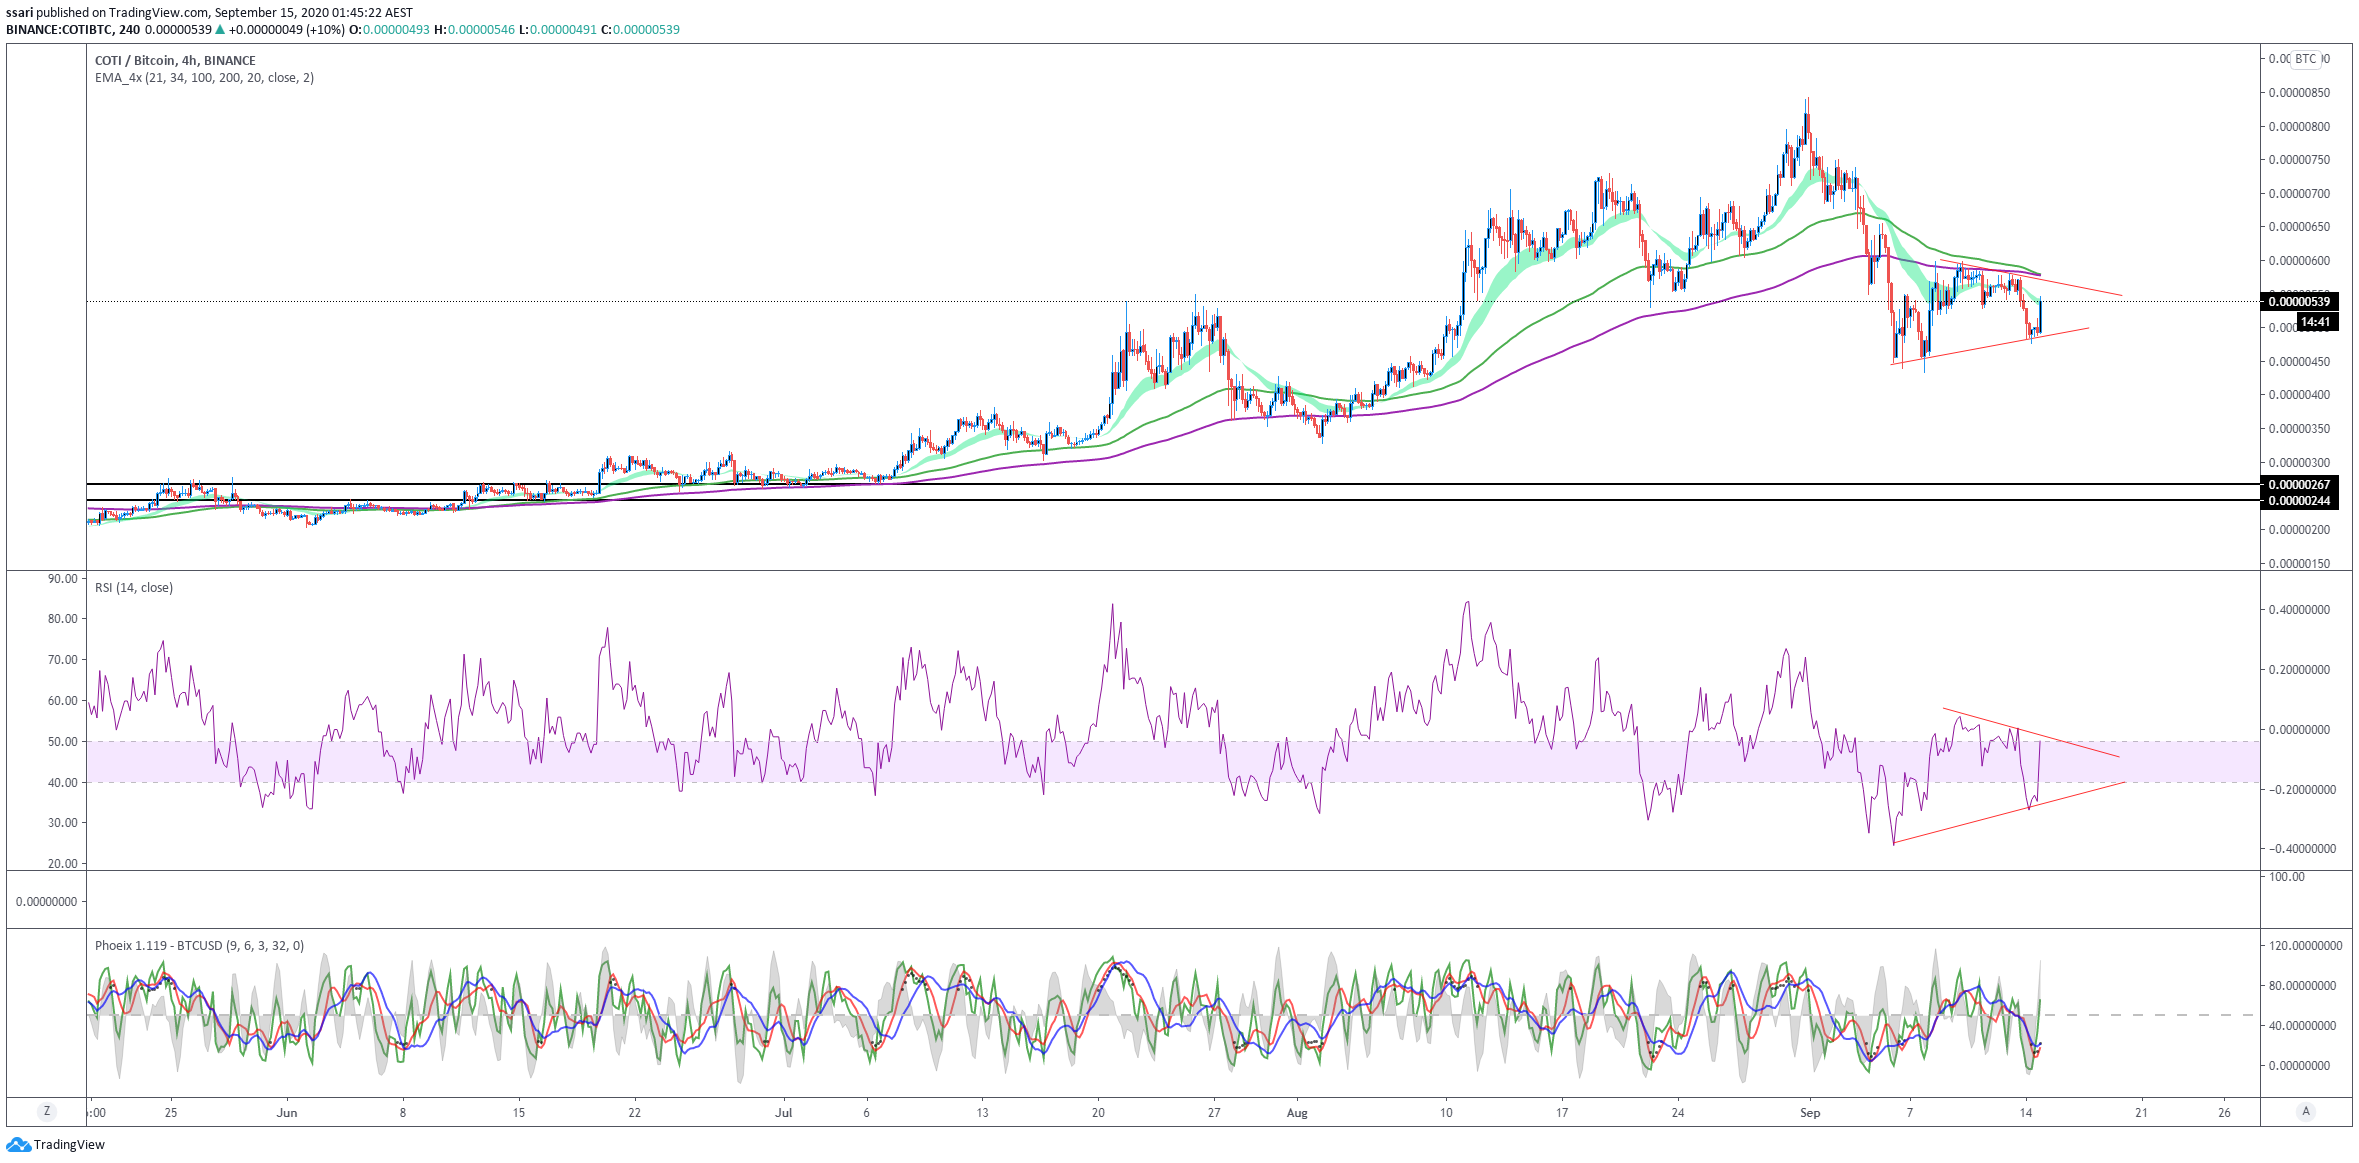This screenshot has height=1163, width=2359.
Task: Click the 0.00000450 price axis label
Action: [2299, 361]
